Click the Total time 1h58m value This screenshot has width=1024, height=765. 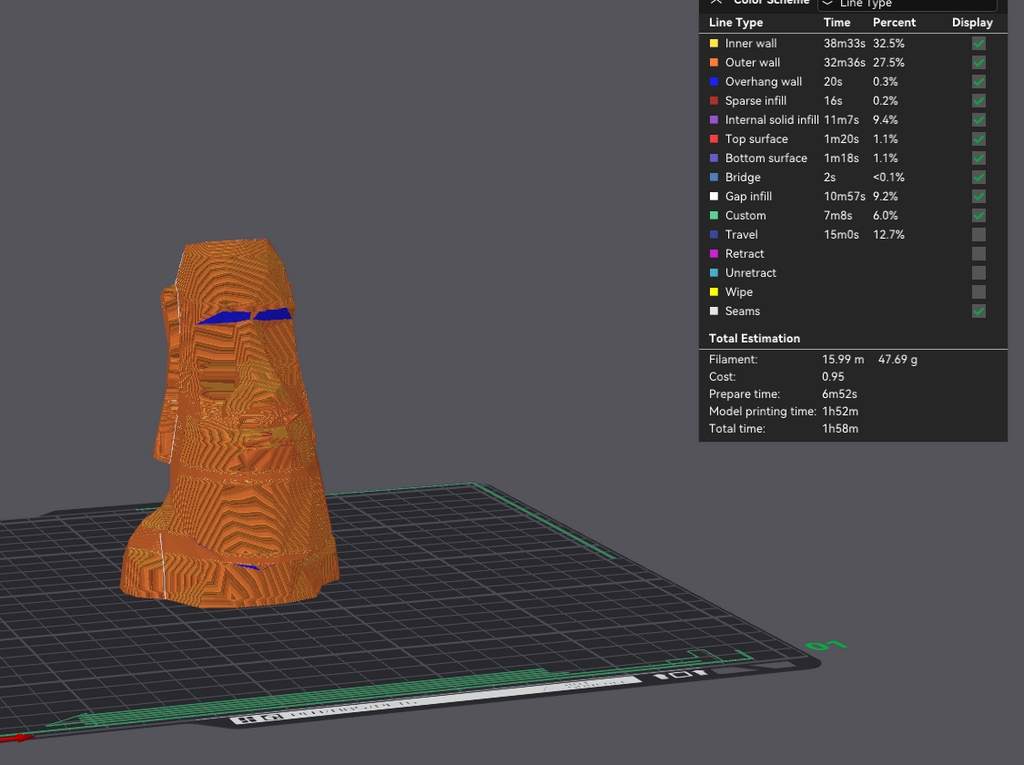840,429
